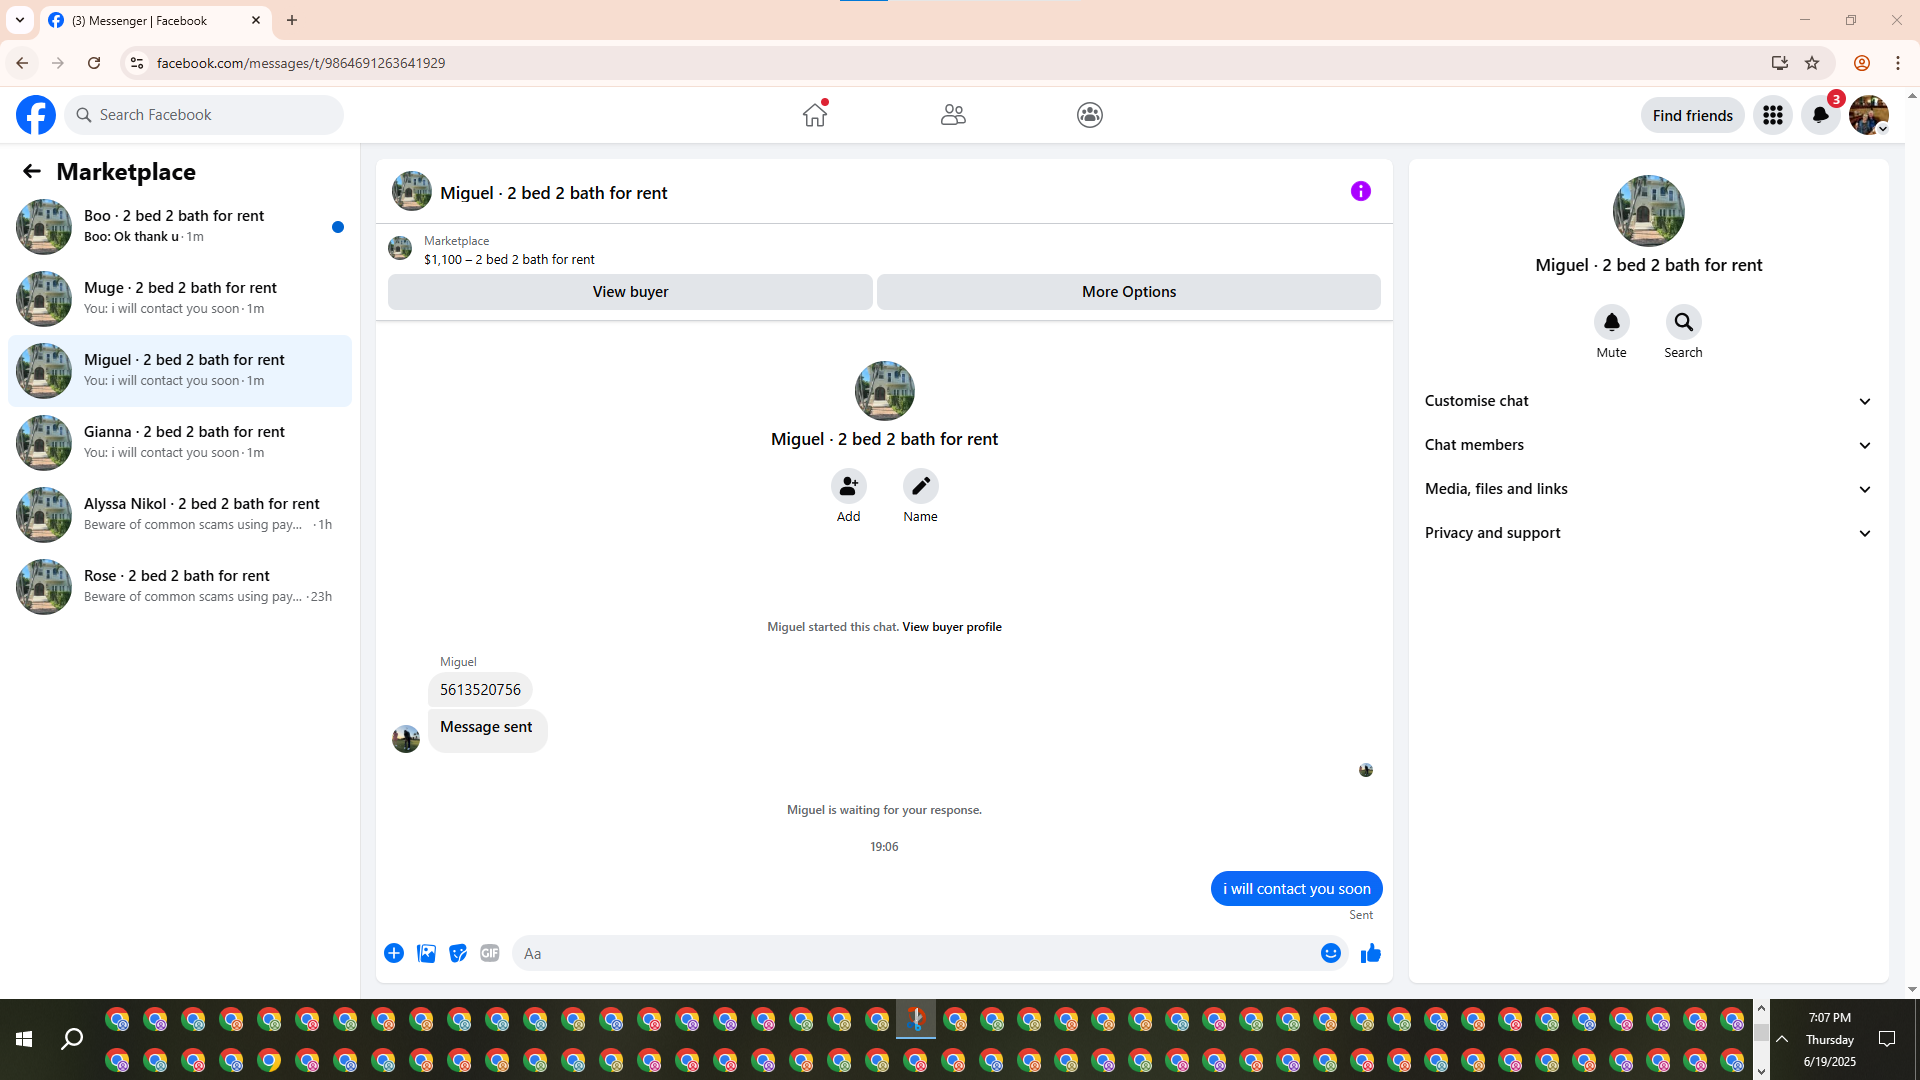1920x1080 pixels.
Task: Open the Facebook menu grid icon
Action: [x=1773, y=115]
